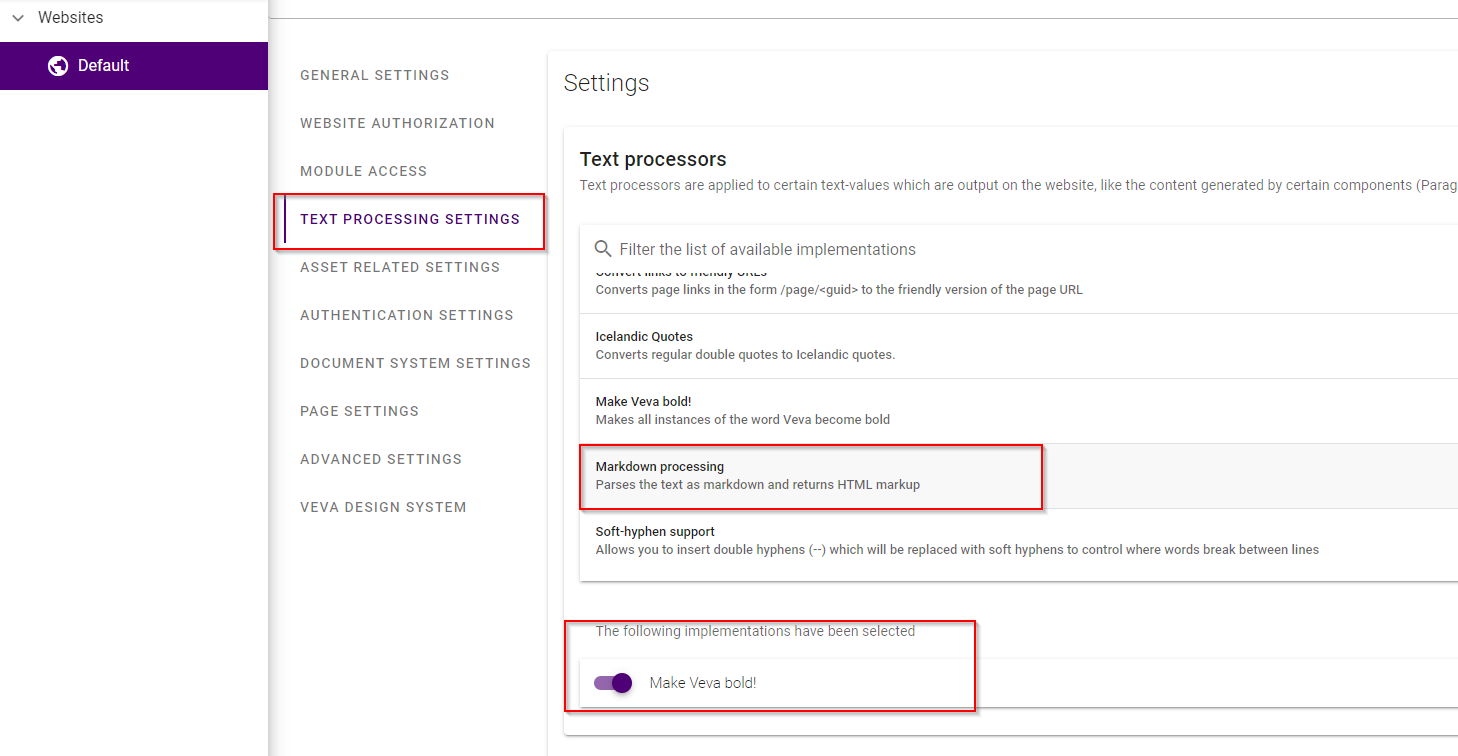Click the search magnifier icon in filter box
The height and width of the screenshot is (756, 1458).
pos(603,249)
